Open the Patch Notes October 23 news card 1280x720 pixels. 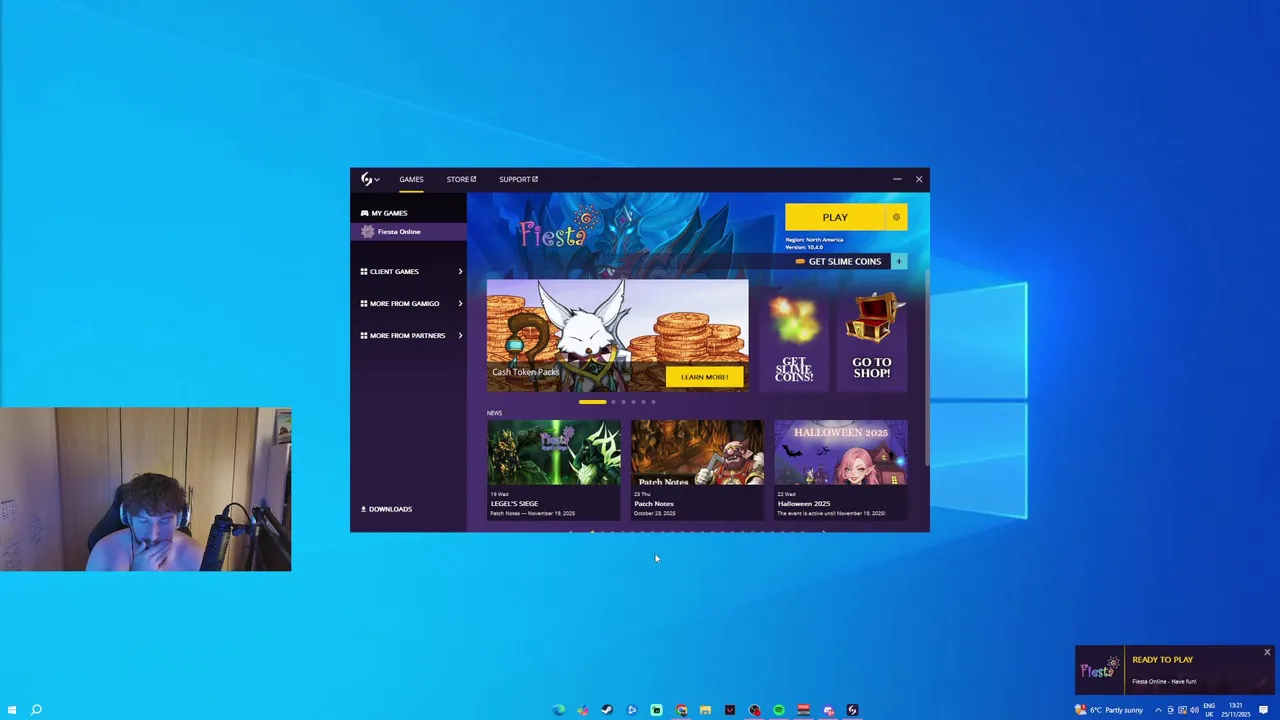point(697,469)
